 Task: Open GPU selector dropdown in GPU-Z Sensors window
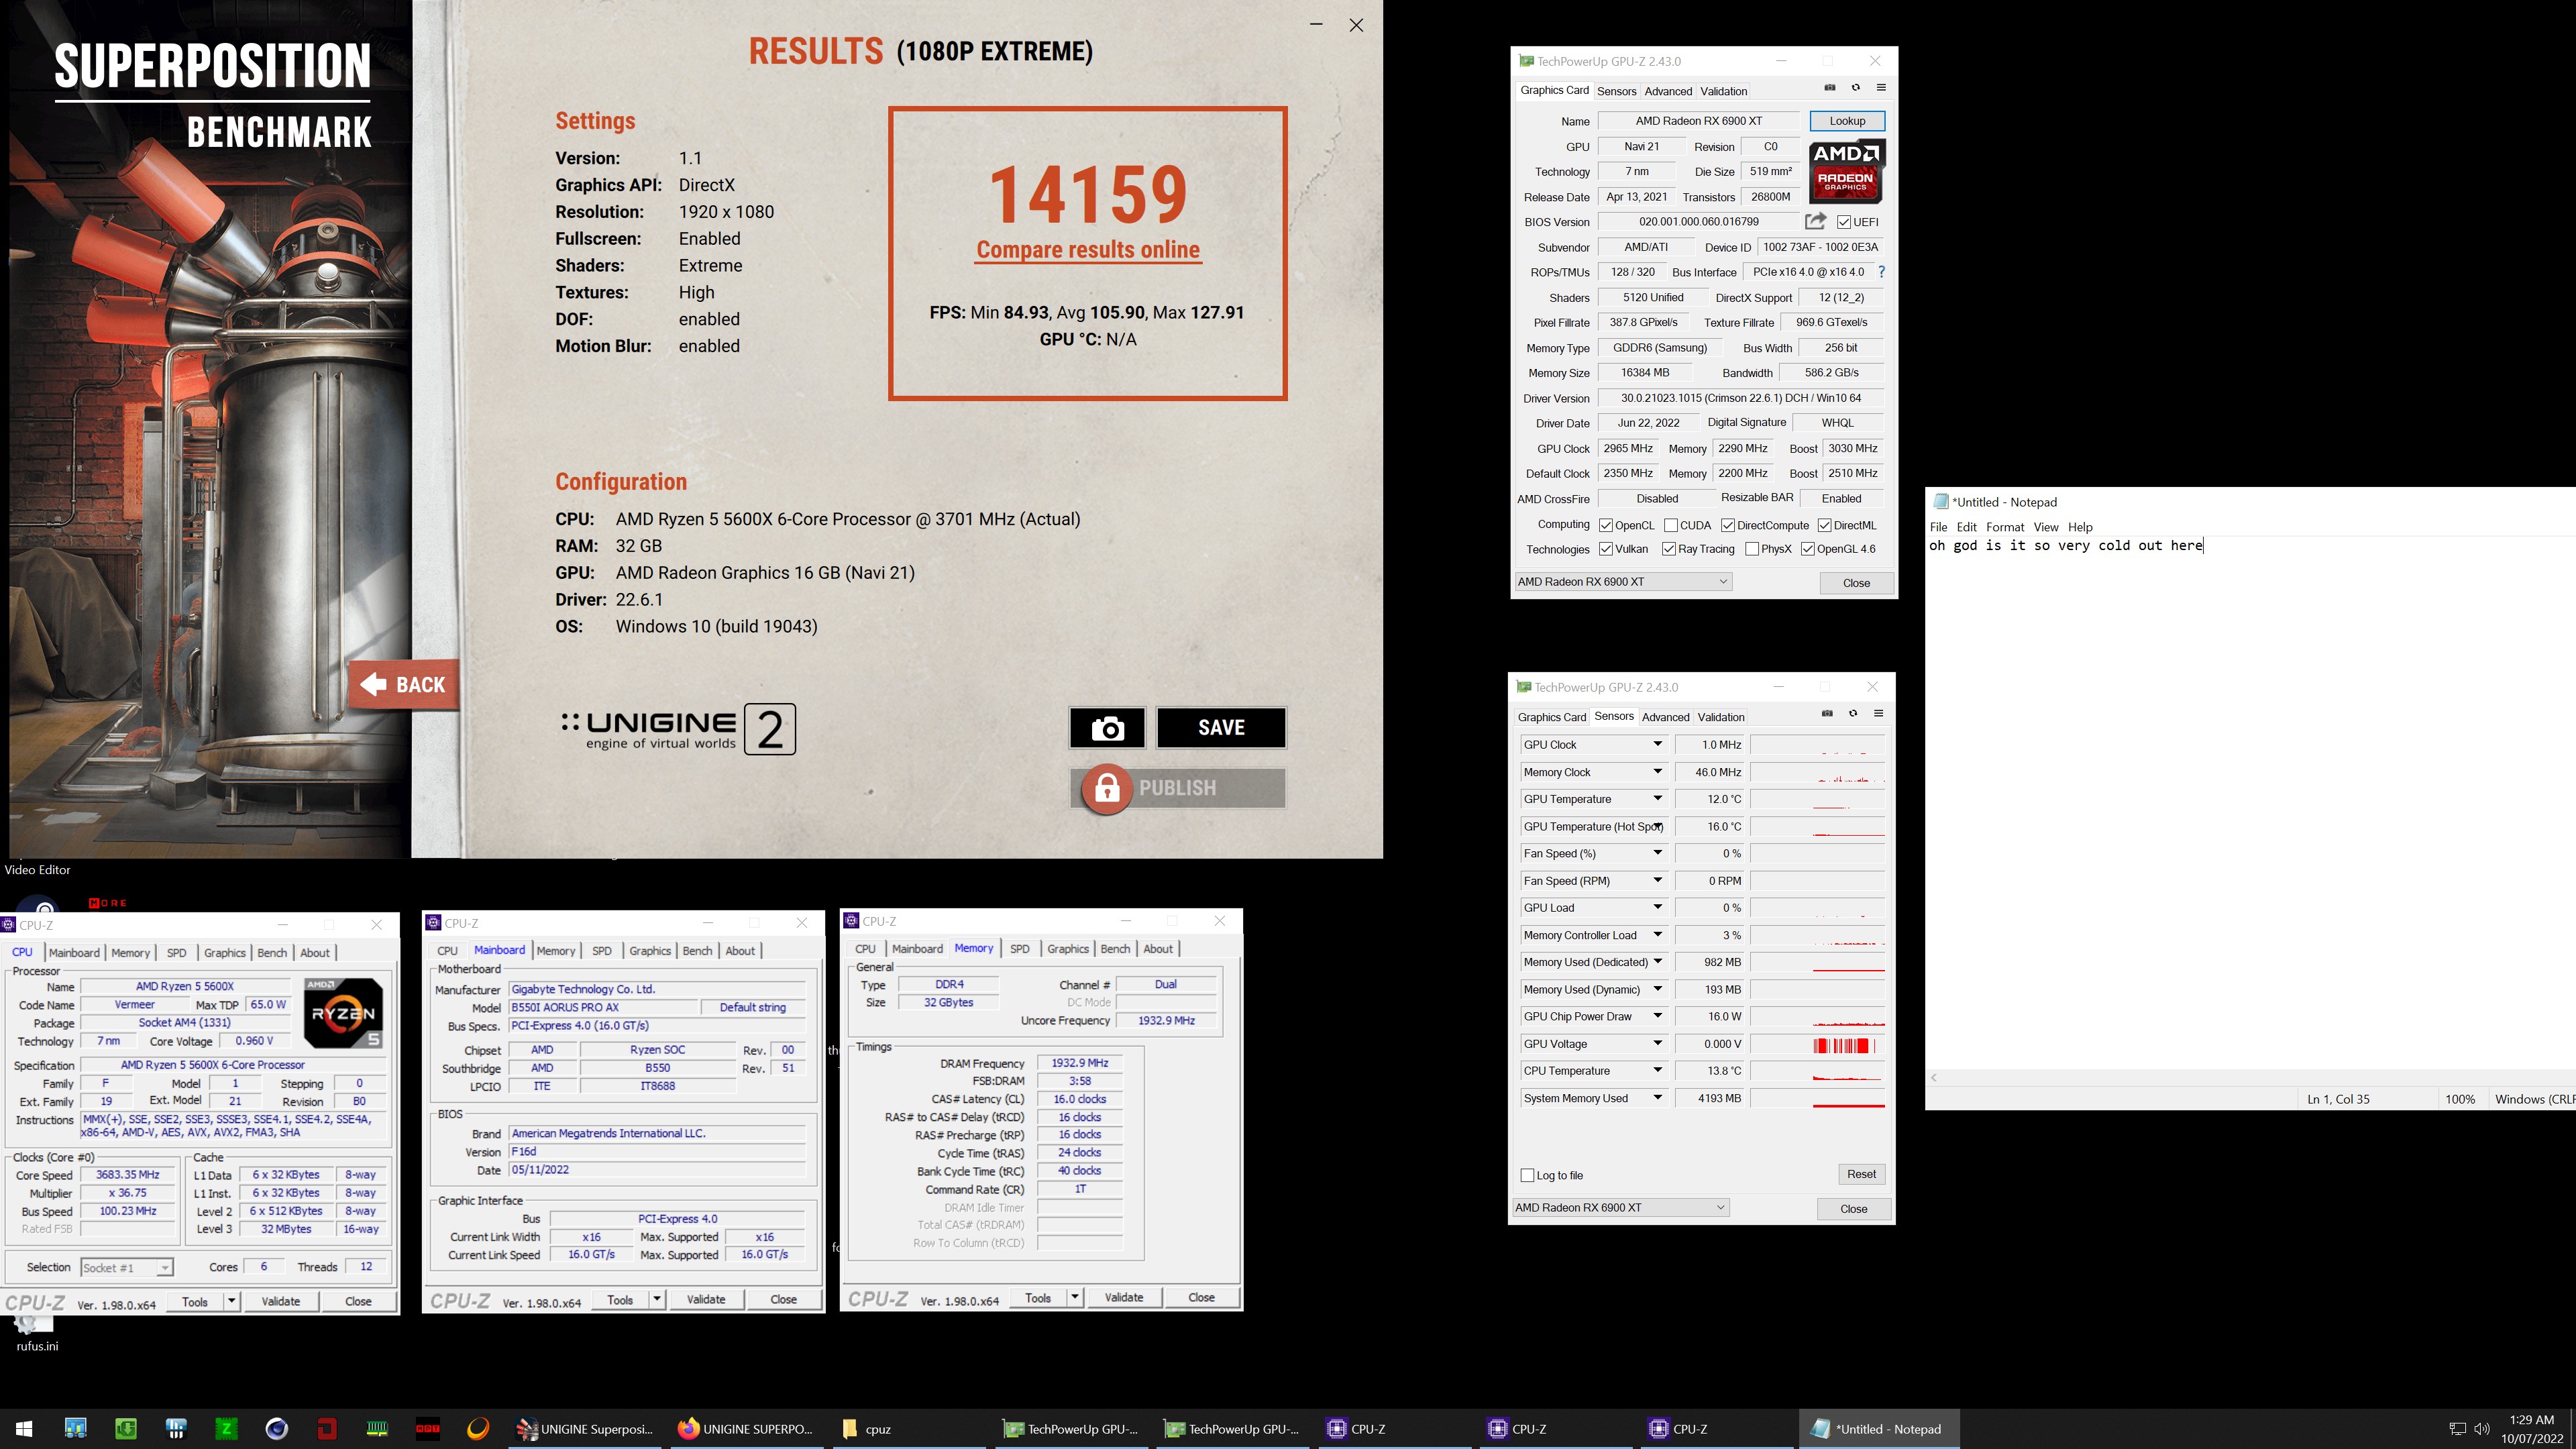coord(1620,1208)
